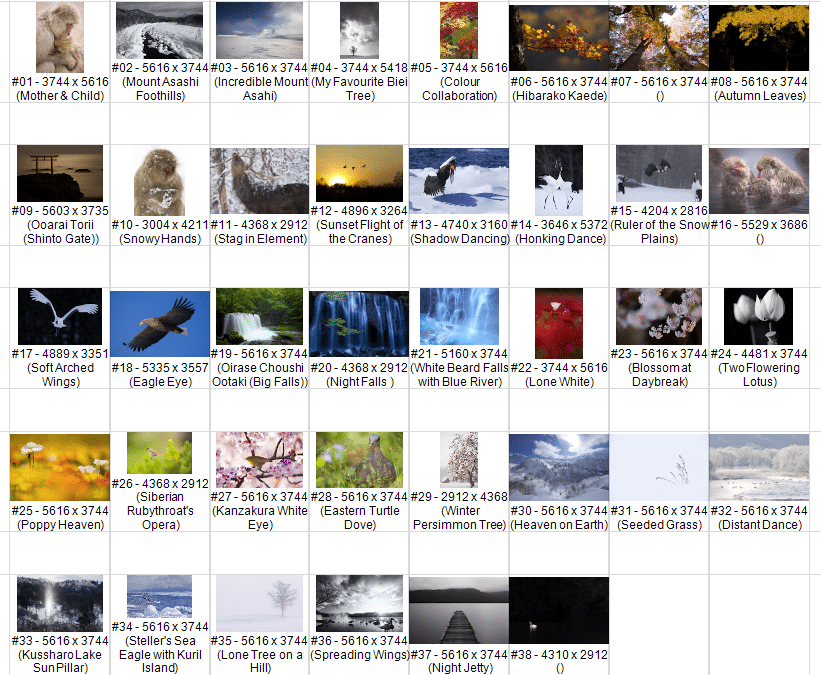The image size is (821, 675).
Task: Select the Soft Arched Wings photo
Action: tap(59, 316)
